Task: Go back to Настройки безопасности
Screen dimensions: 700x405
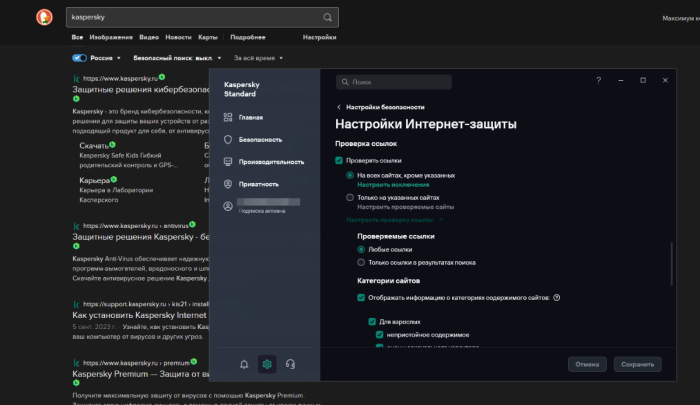Action: (x=385, y=107)
